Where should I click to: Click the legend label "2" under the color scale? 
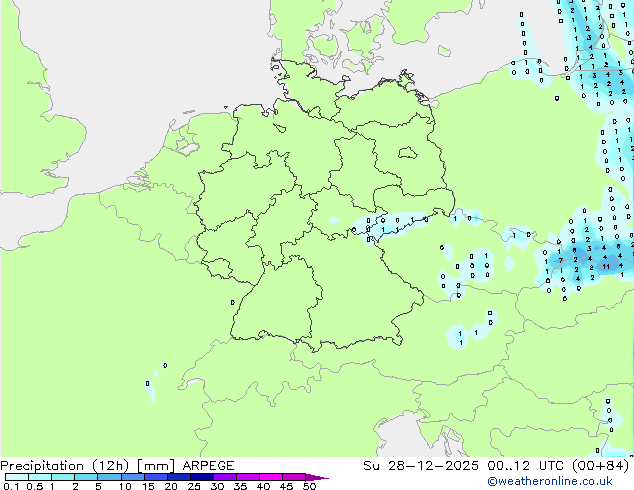75,486
